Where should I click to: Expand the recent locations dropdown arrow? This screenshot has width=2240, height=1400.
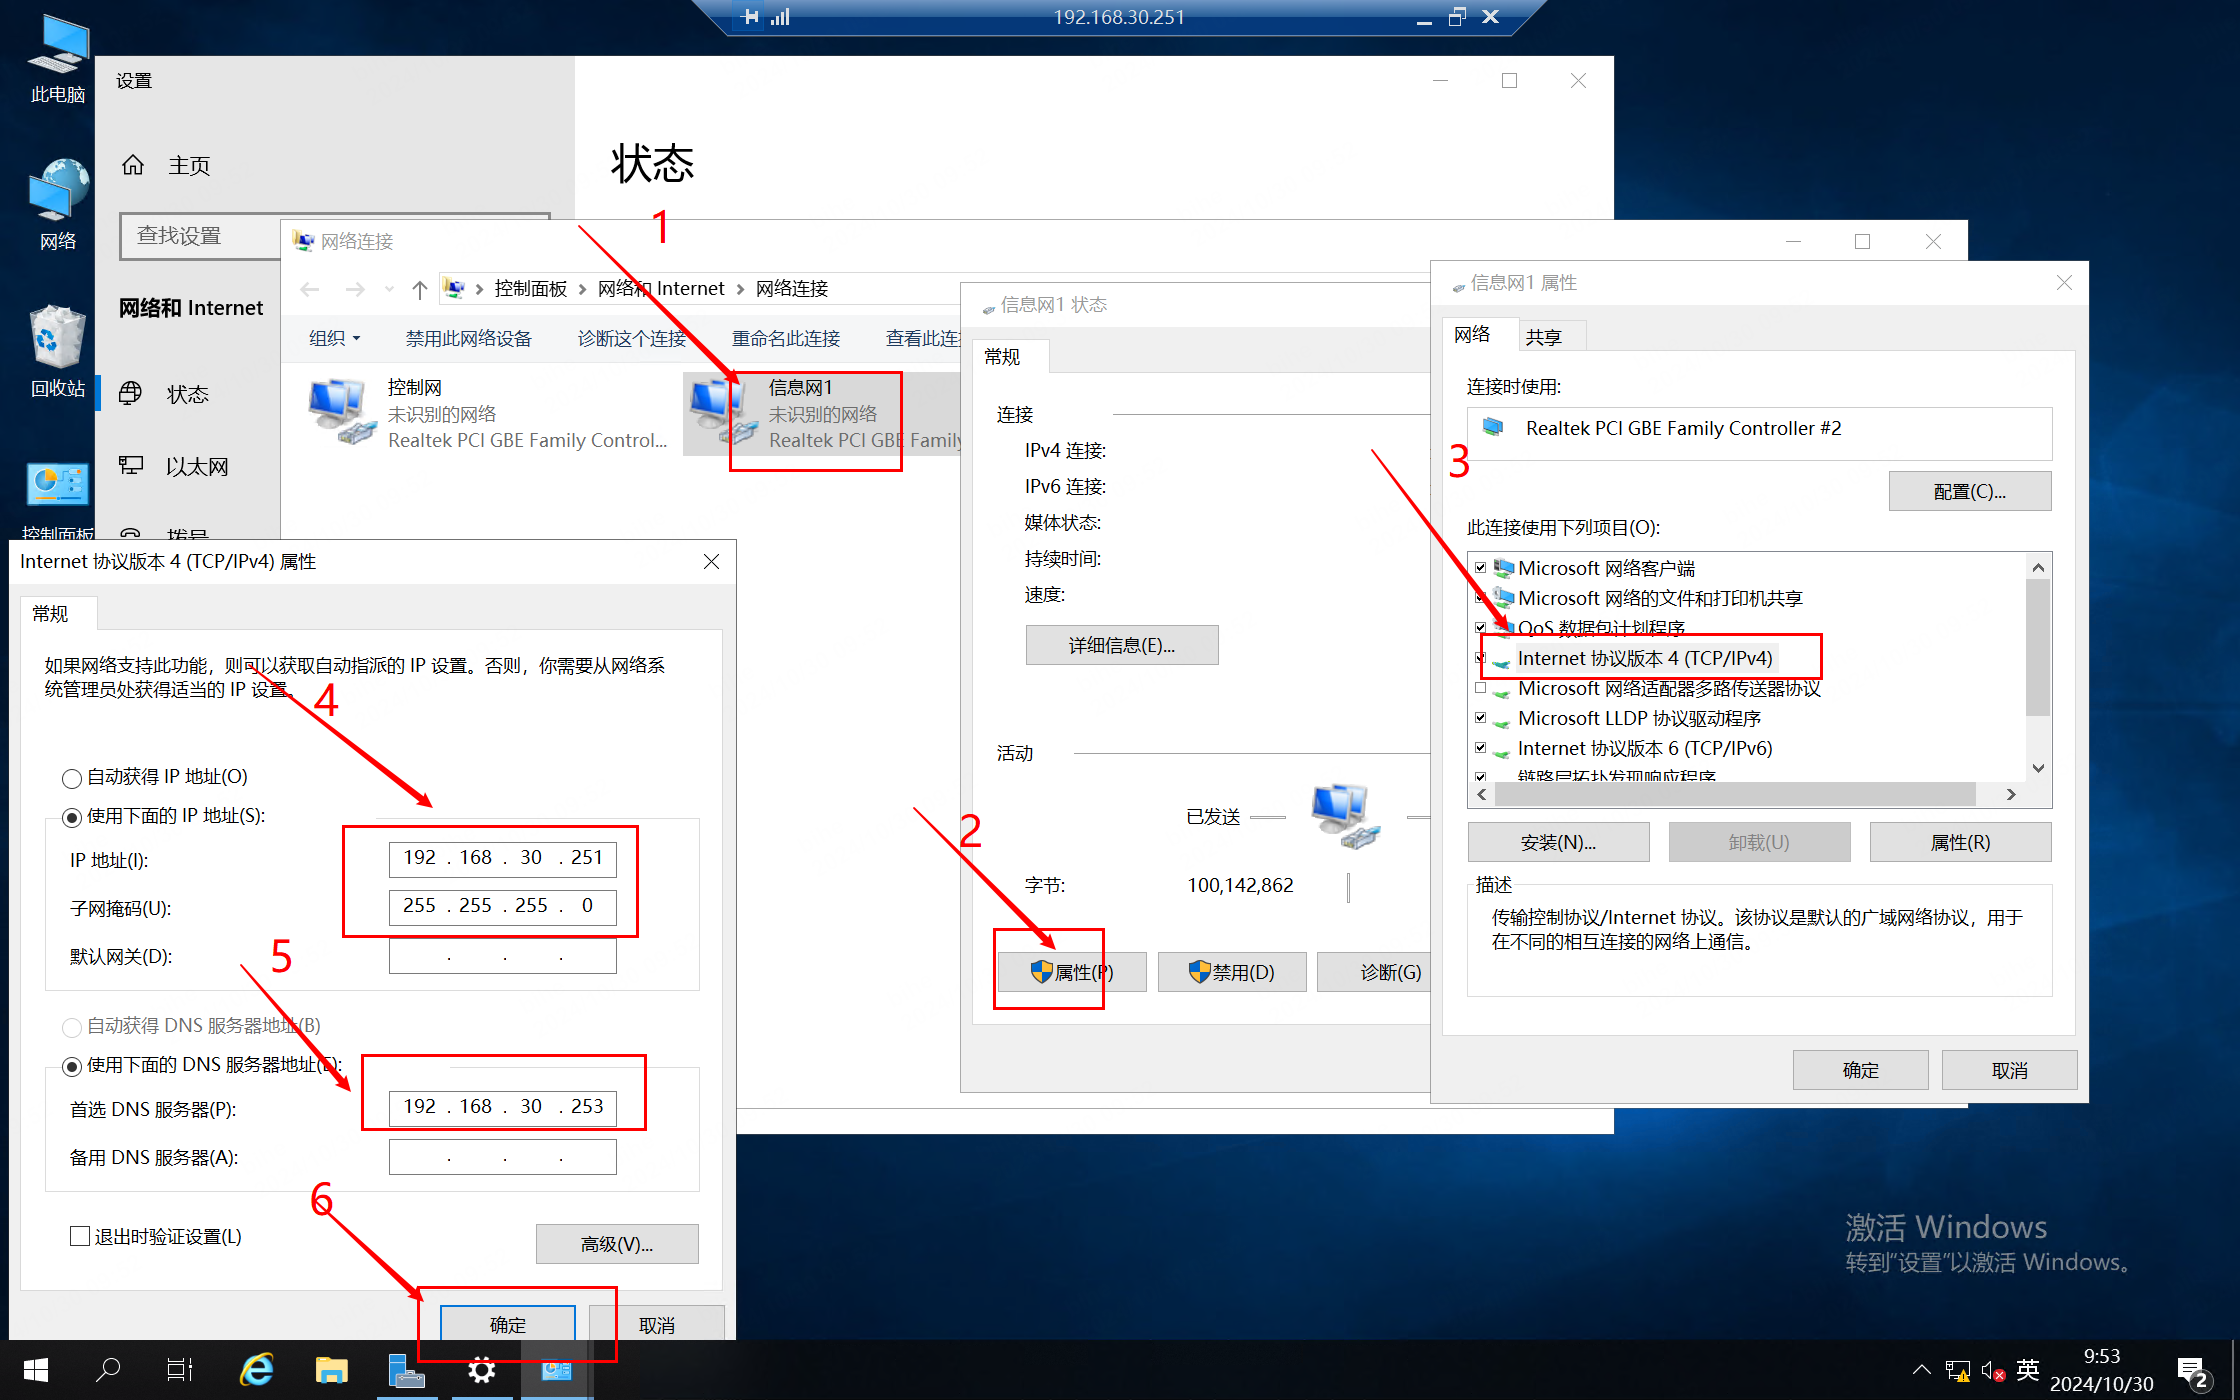click(389, 290)
